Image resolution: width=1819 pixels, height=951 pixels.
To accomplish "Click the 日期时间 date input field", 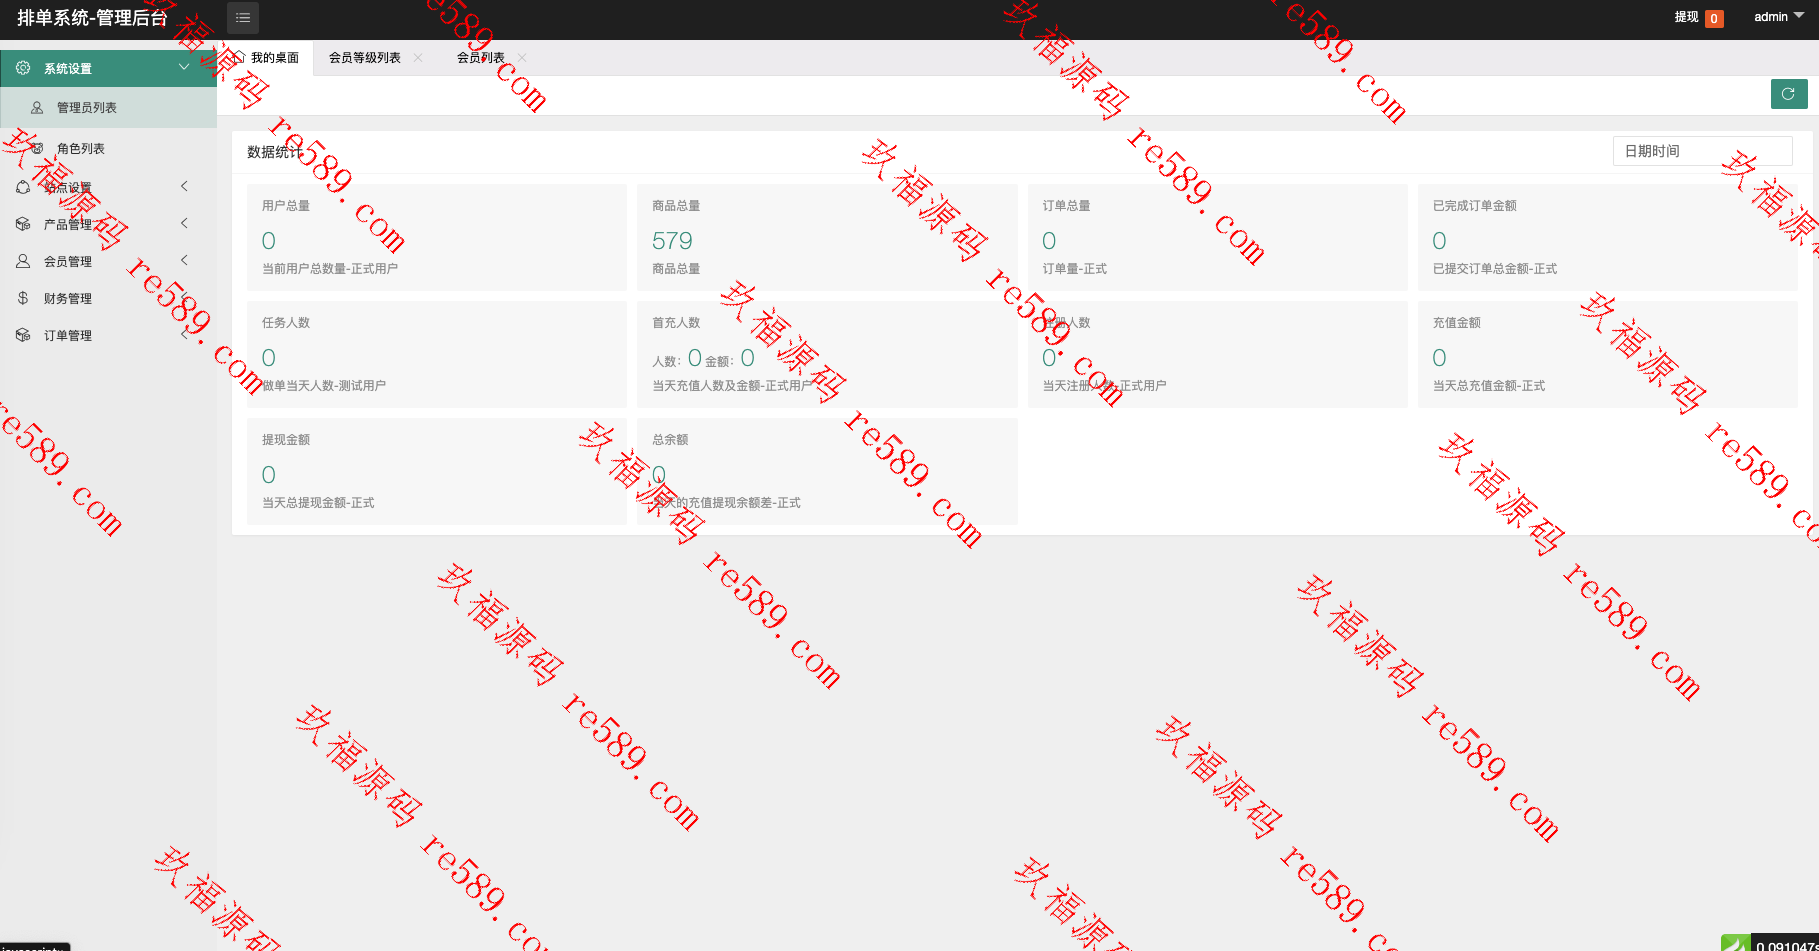I will coord(1702,151).
